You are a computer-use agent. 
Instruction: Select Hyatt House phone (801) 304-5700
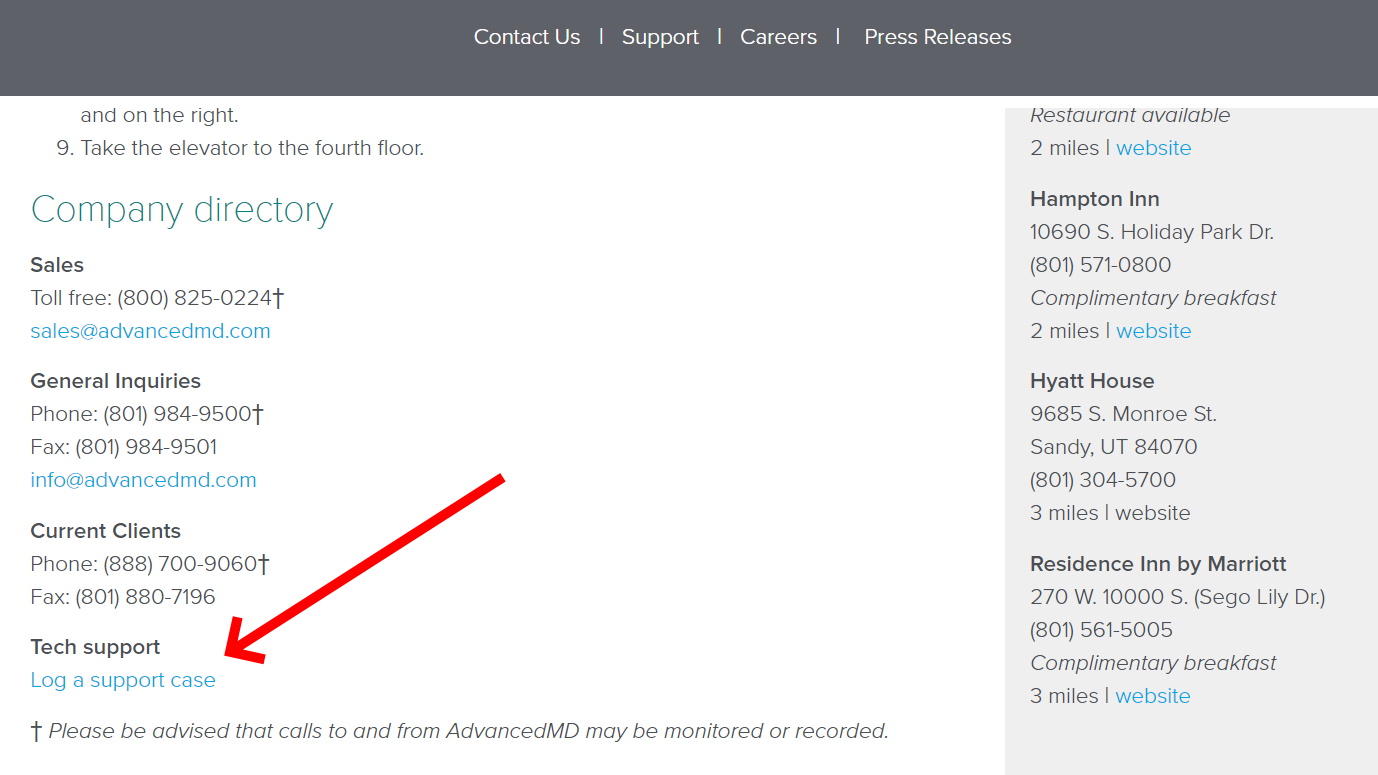tap(1103, 480)
